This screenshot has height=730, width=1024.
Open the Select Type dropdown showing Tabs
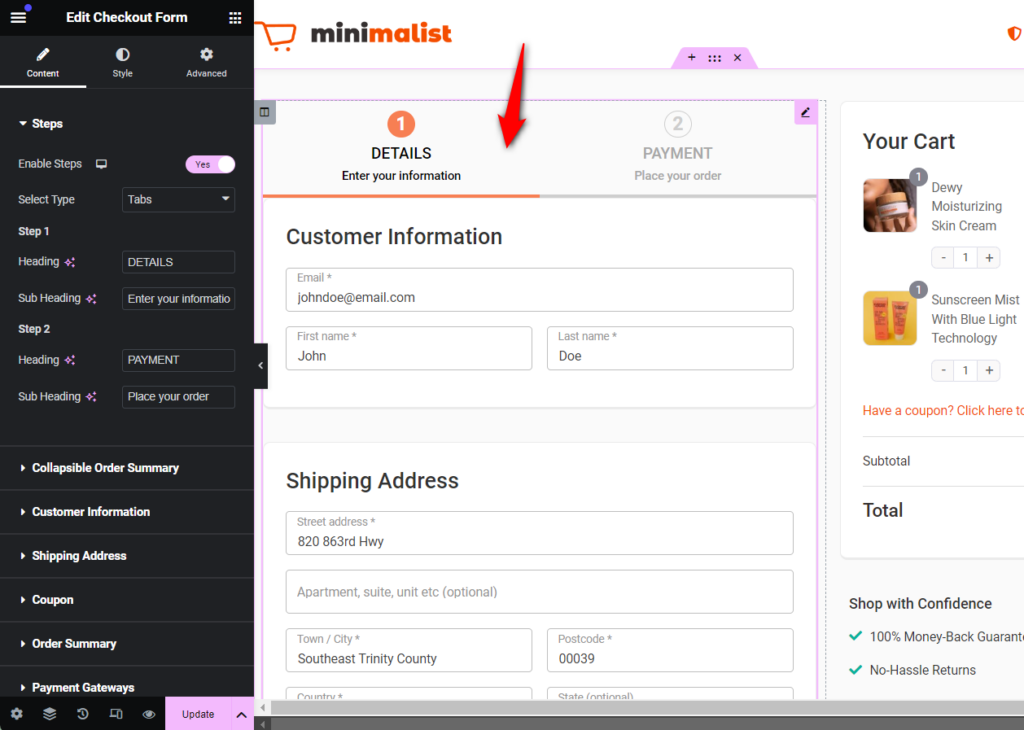pyautogui.click(x=178, y=199)
